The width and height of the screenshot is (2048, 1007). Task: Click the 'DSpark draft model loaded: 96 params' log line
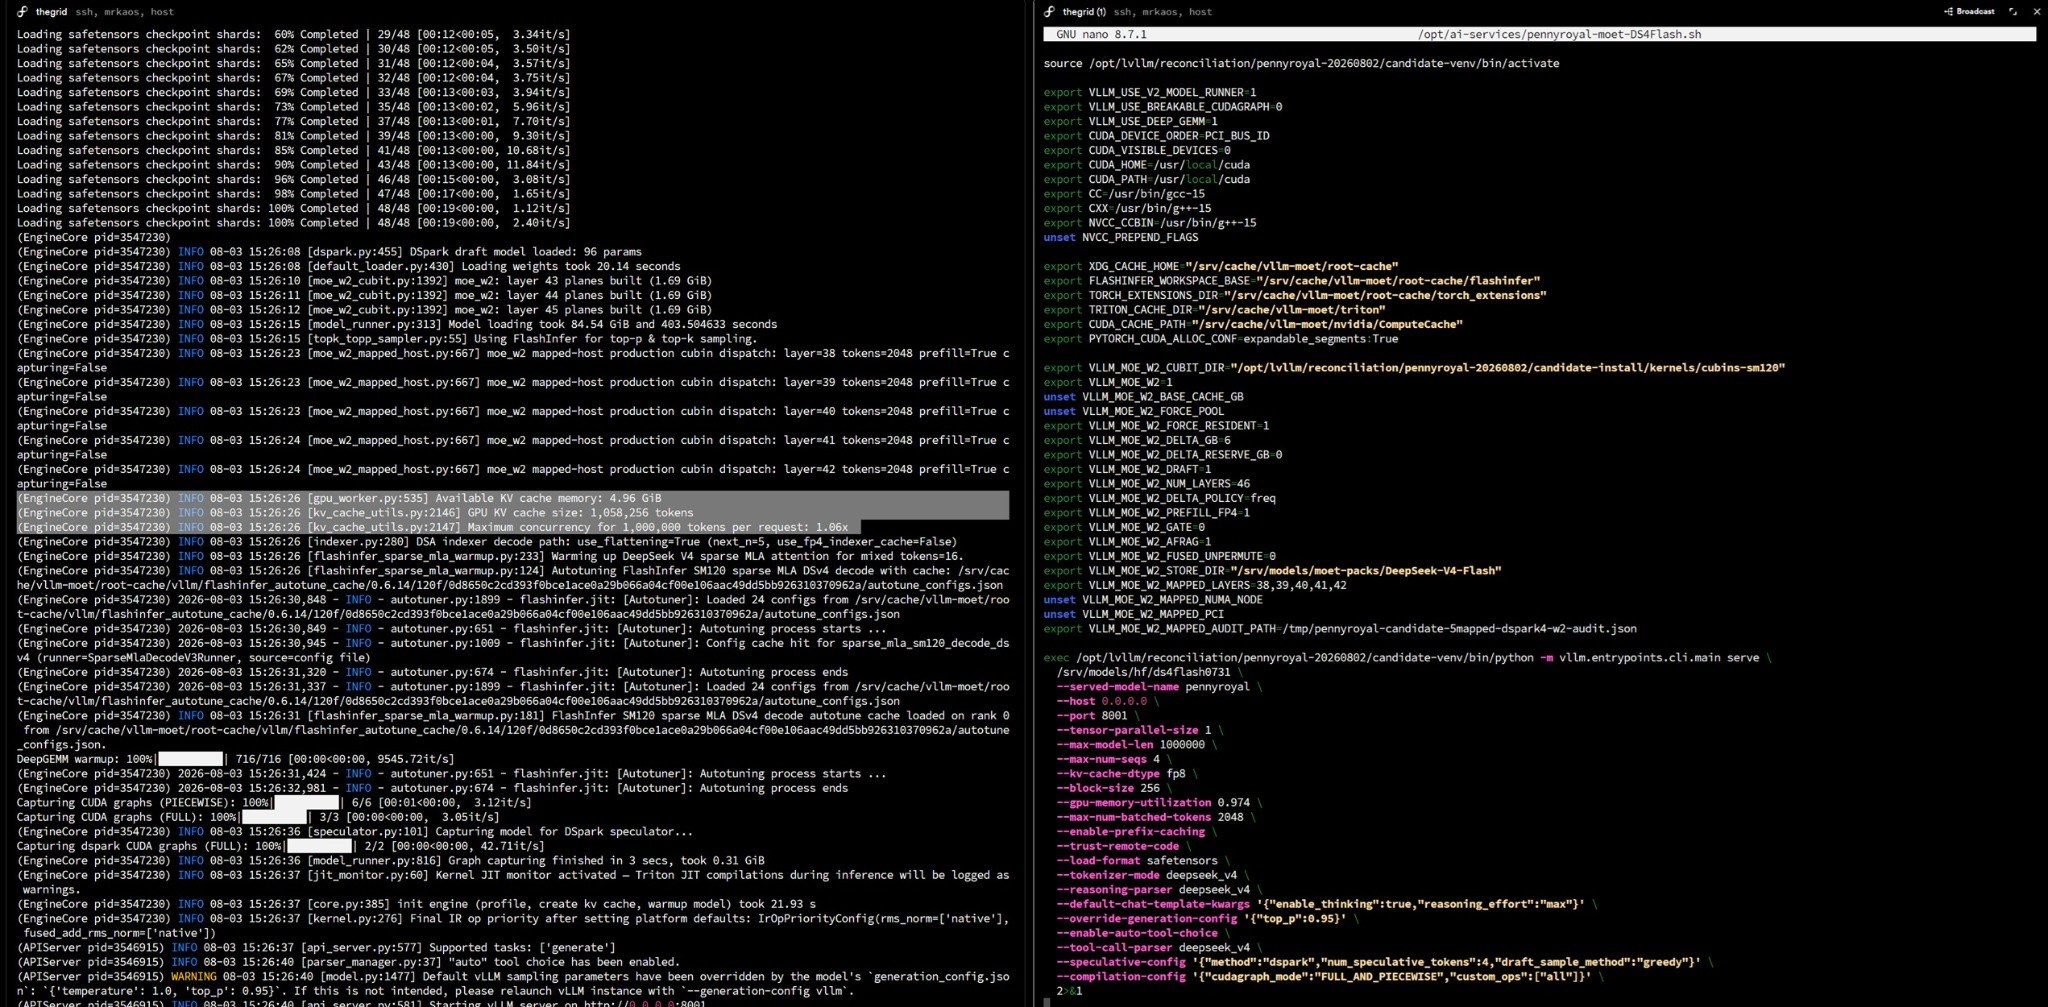329,252
